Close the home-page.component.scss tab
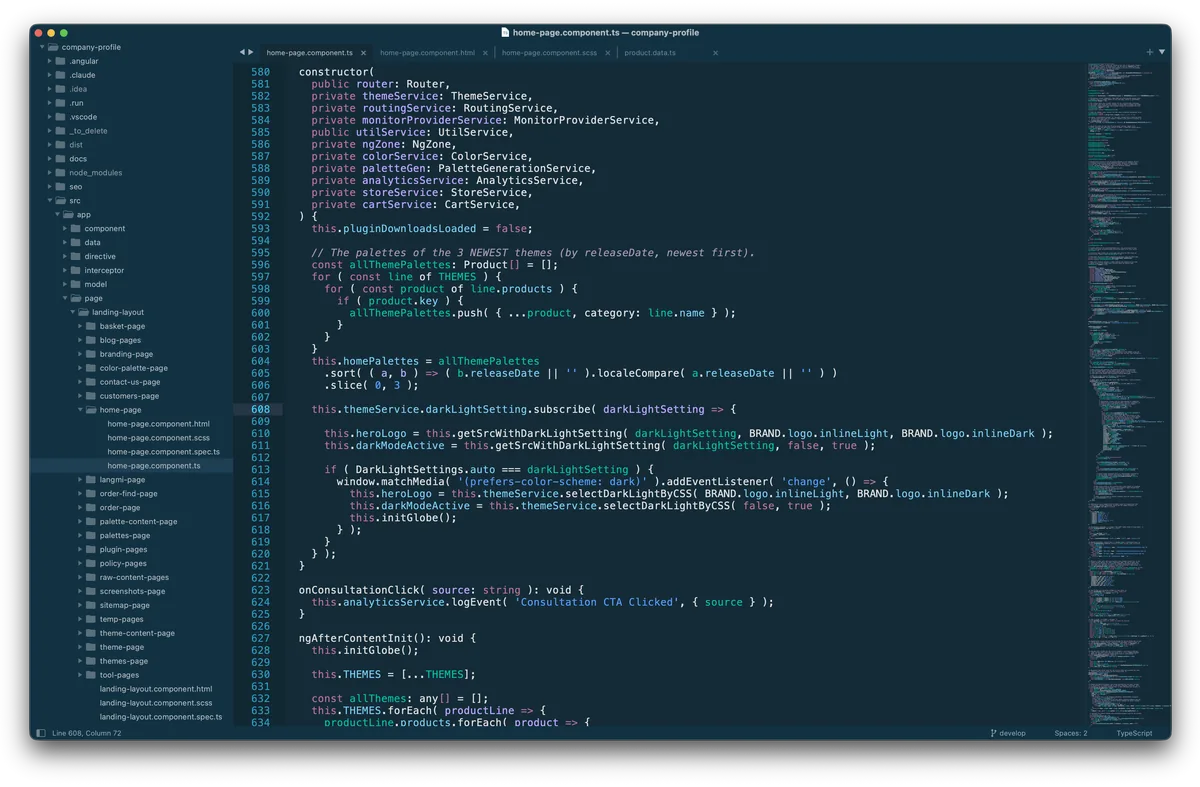 tap(608, 53)
